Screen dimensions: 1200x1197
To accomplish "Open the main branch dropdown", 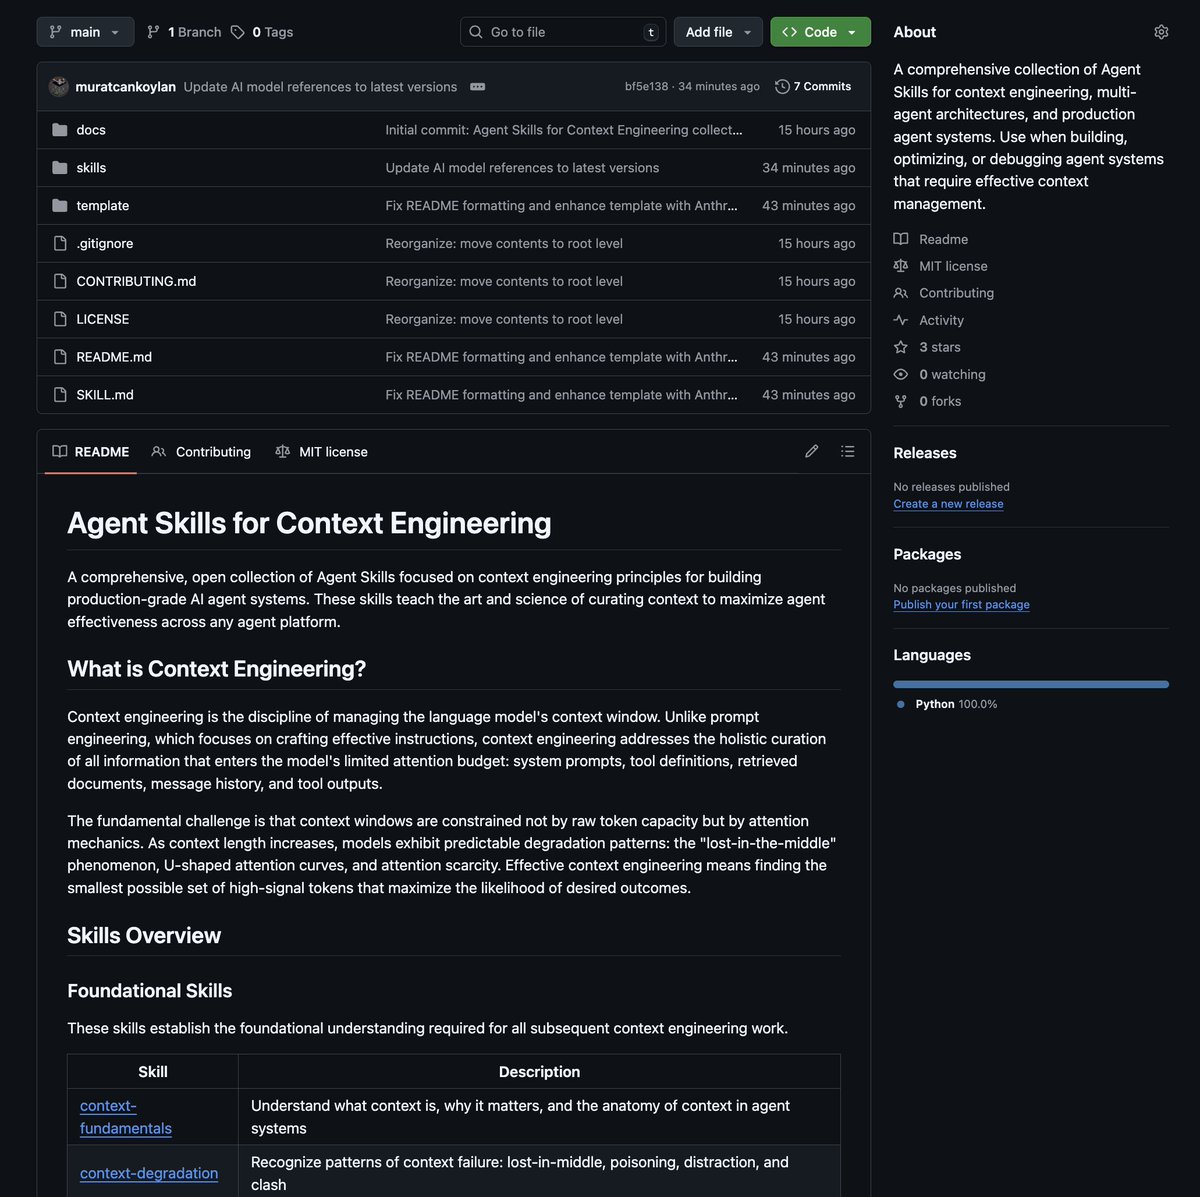I will pyautogui.click(x=85, y=32).
